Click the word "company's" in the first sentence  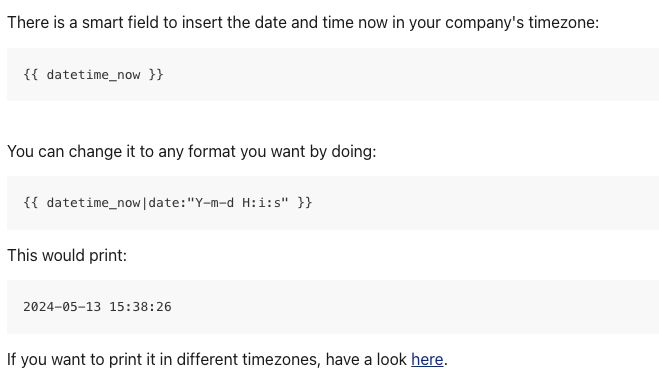point(485,23)
